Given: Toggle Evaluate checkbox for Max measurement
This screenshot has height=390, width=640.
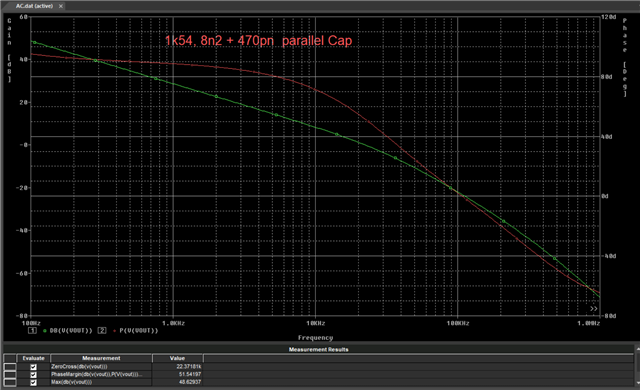Looking at the screenshot, I should [x=33, y=382].
